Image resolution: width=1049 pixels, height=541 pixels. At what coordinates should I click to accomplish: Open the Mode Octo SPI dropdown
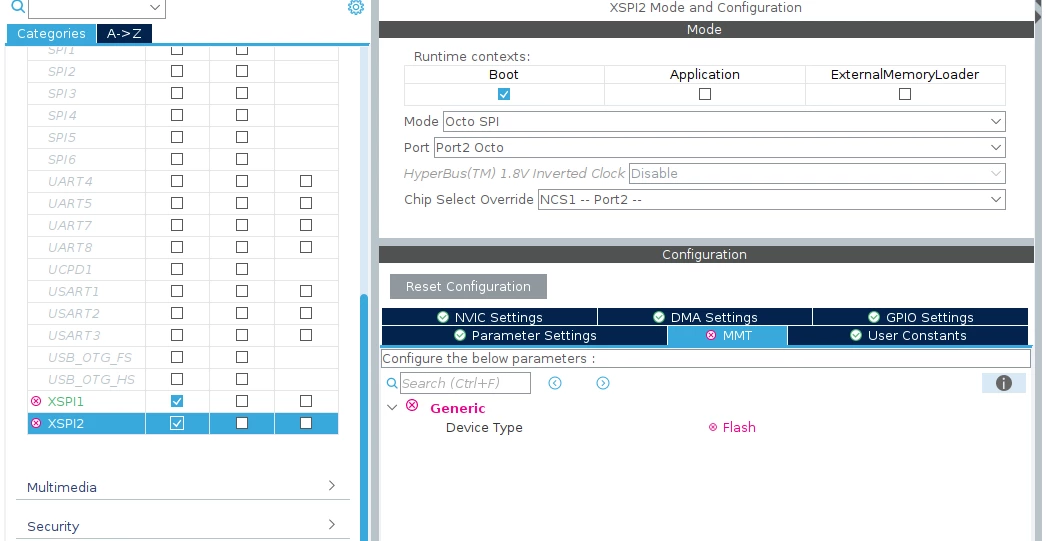tap(724, 122)
